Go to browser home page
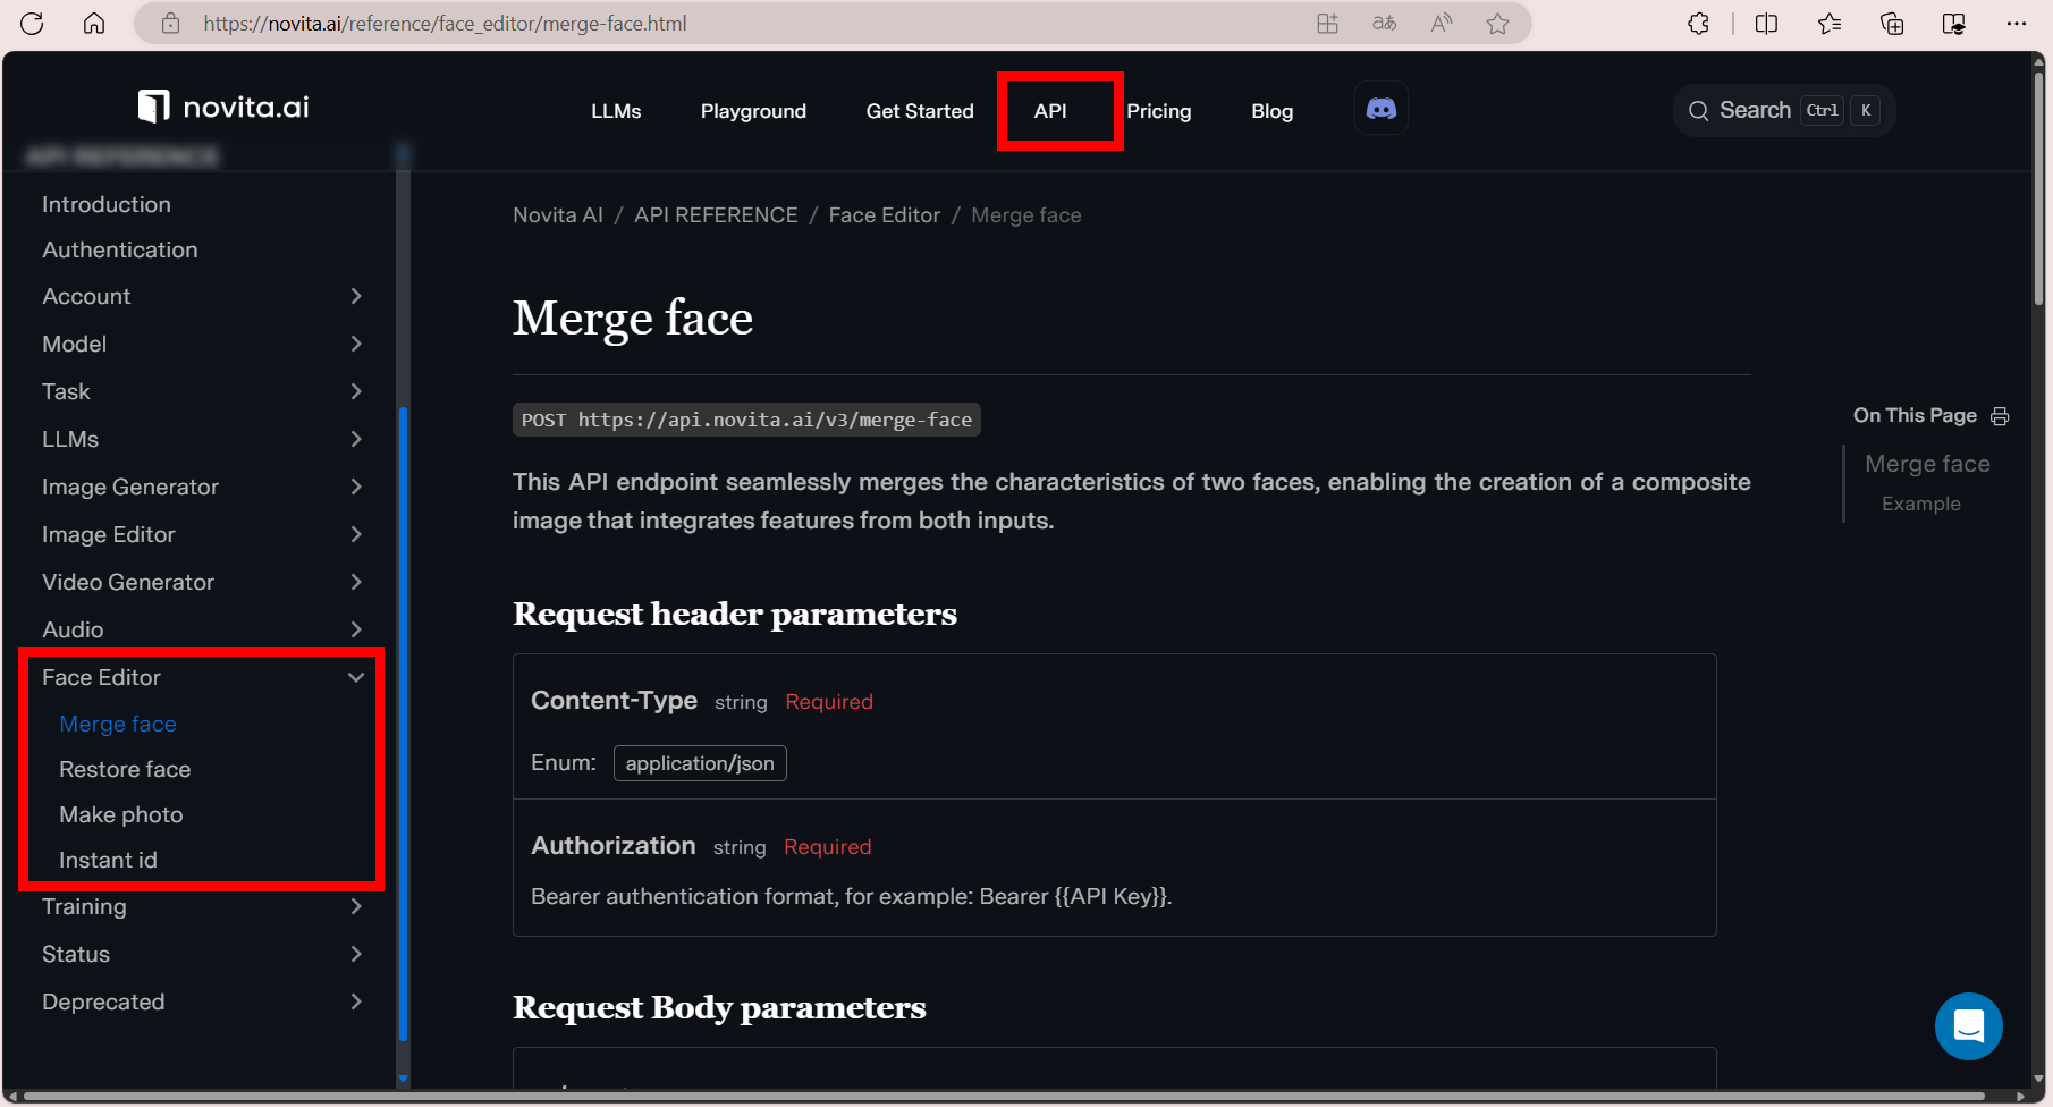 click(94, 23)
